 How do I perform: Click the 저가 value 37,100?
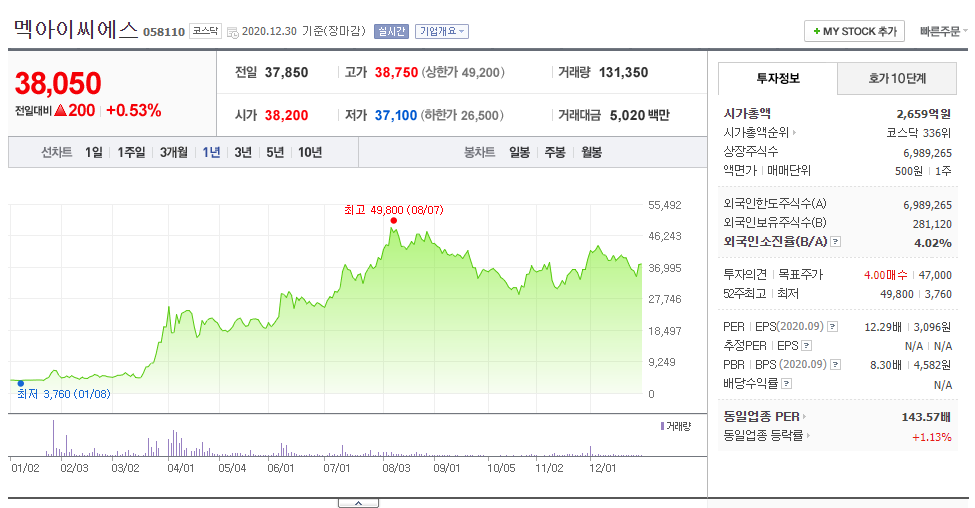click(x=395, y=116)
